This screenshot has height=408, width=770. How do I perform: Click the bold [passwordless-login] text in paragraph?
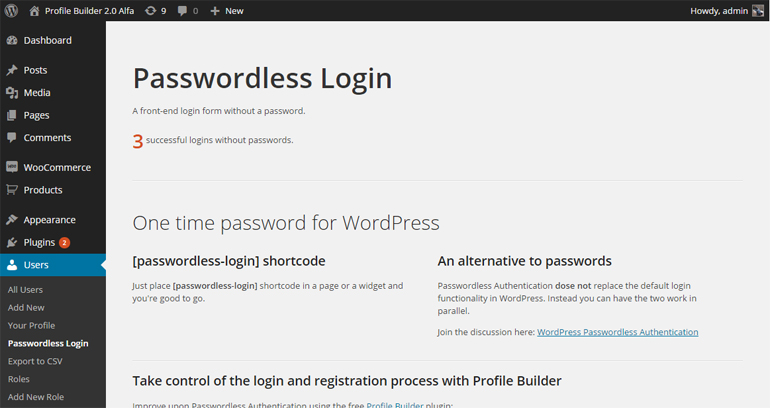(215, 286)
